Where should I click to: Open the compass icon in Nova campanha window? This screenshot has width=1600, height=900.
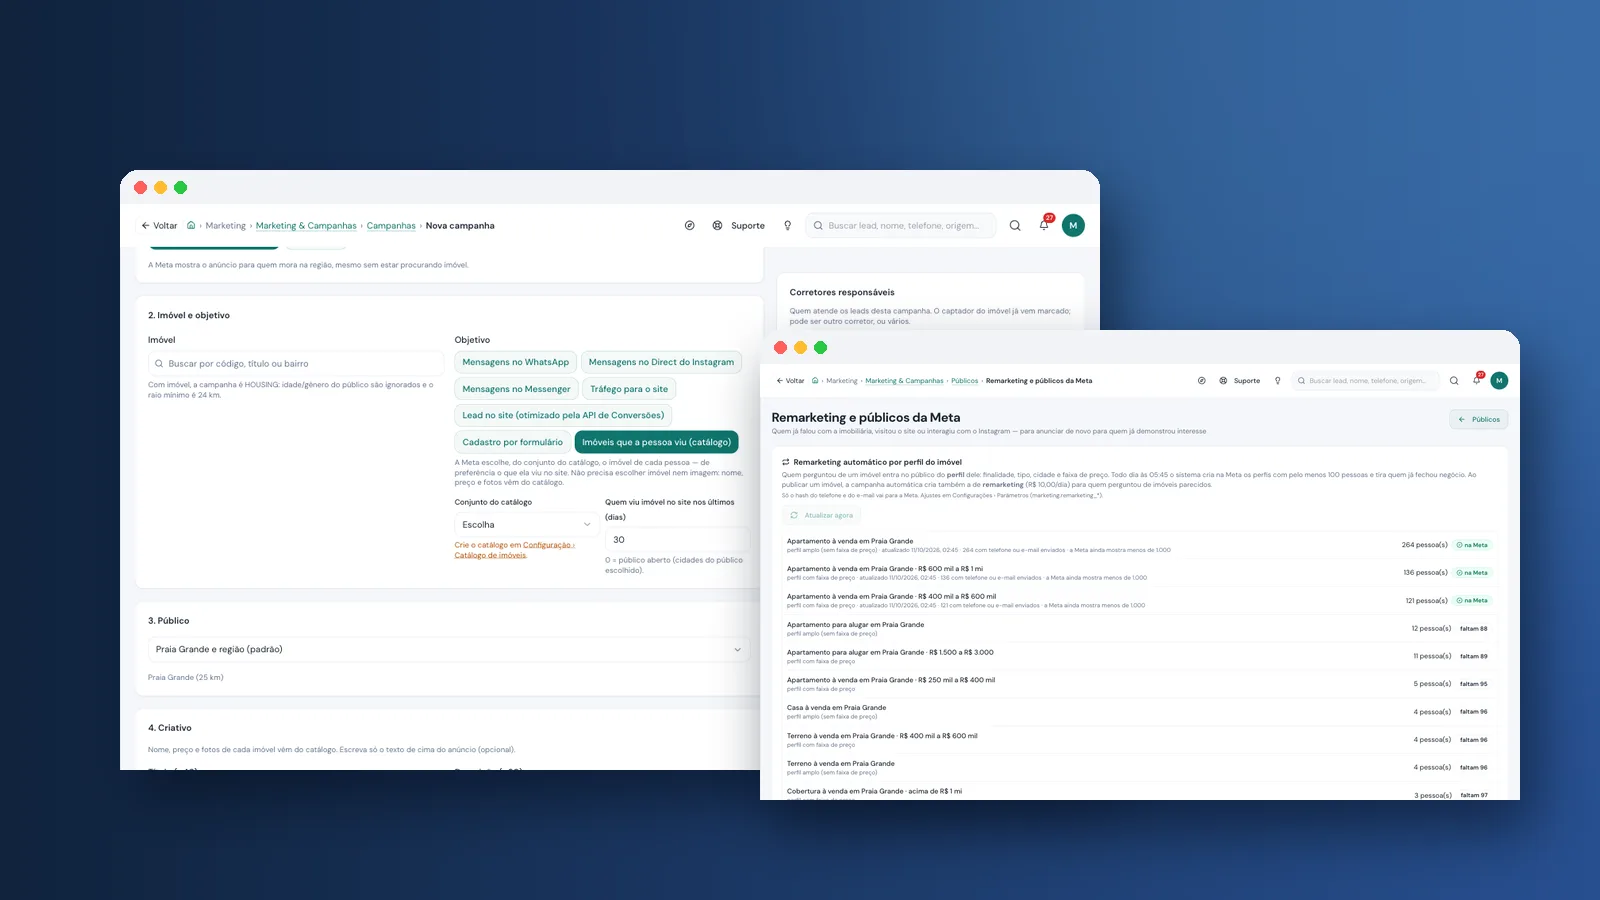pyautogui.click(x=690, y=225)
